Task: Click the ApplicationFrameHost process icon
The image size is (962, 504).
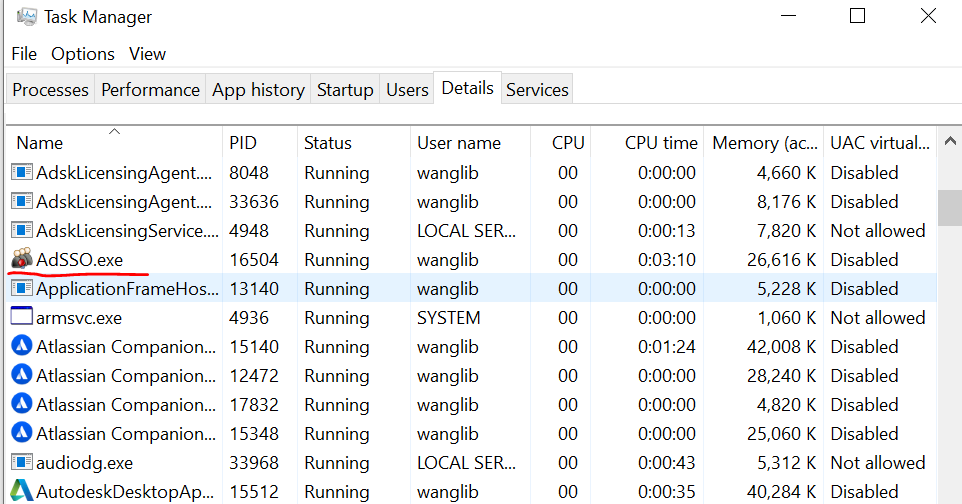Action: 21,289
